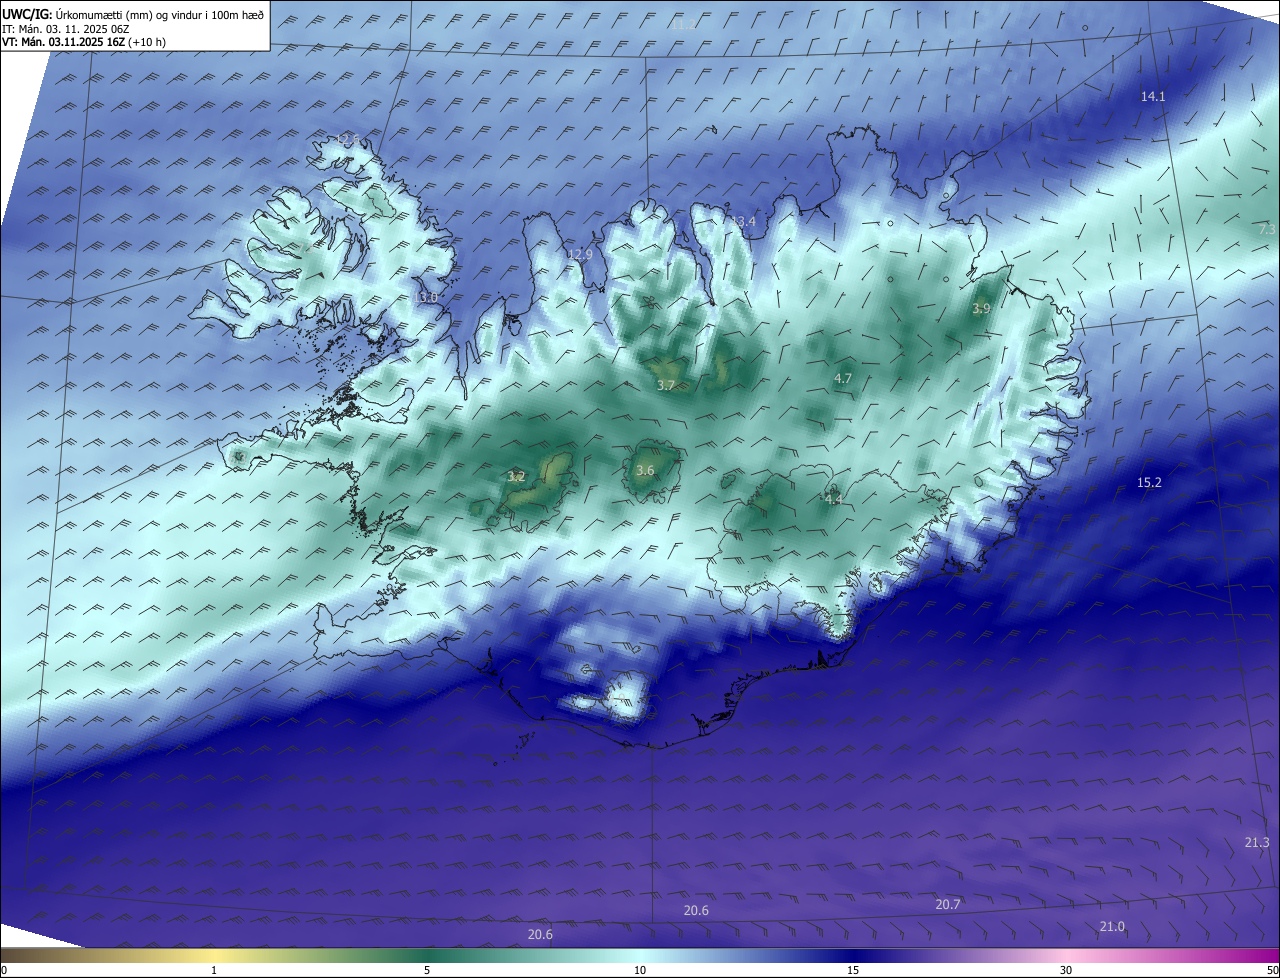
Task: Click the legend tick labeled 50
Action: click(x=1273, y=970)
